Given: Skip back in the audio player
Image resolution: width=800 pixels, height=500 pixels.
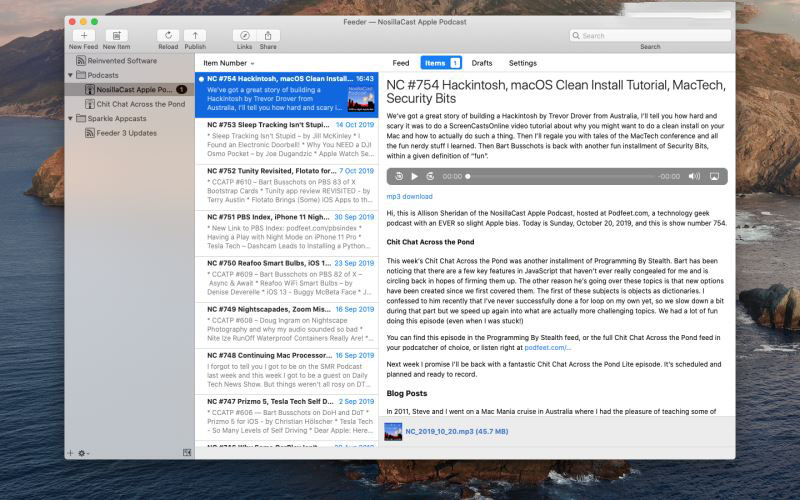Looking at the screenshot, I should [x=399, y=177].
